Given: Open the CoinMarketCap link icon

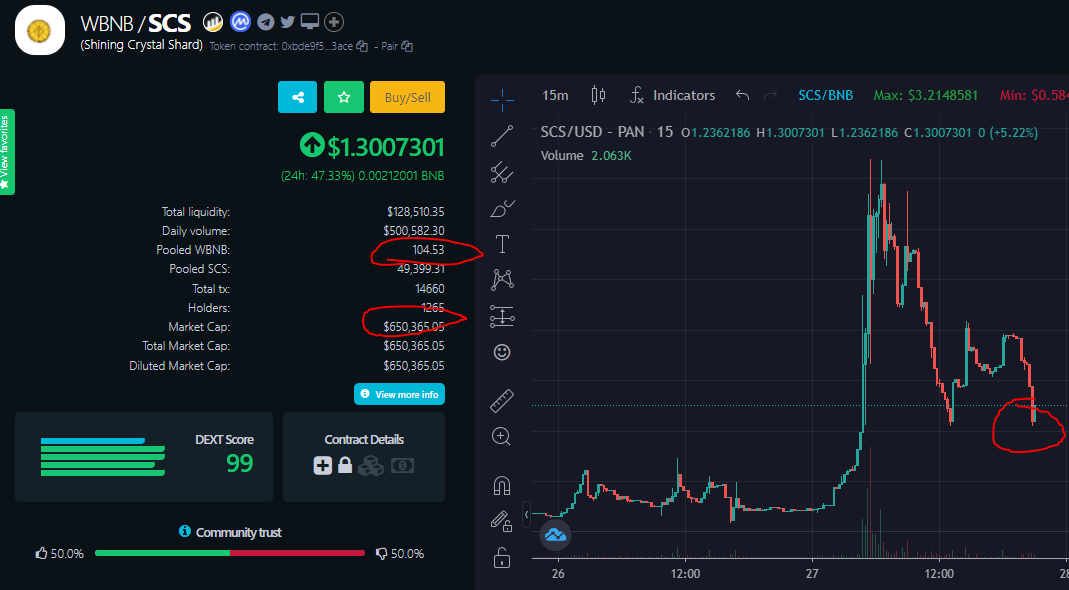Looking at the screenshot, I should coord(240,23).
